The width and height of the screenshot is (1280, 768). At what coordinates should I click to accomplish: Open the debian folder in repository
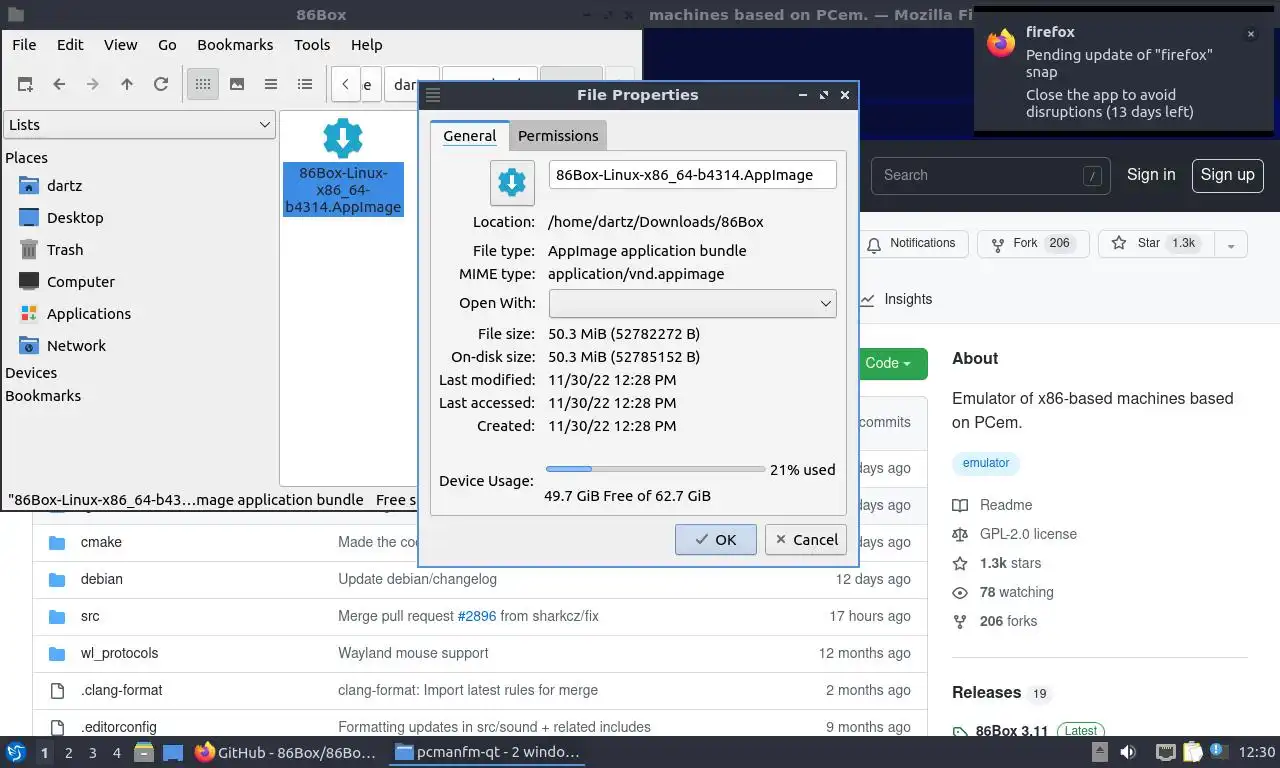[x=101, y=579]
